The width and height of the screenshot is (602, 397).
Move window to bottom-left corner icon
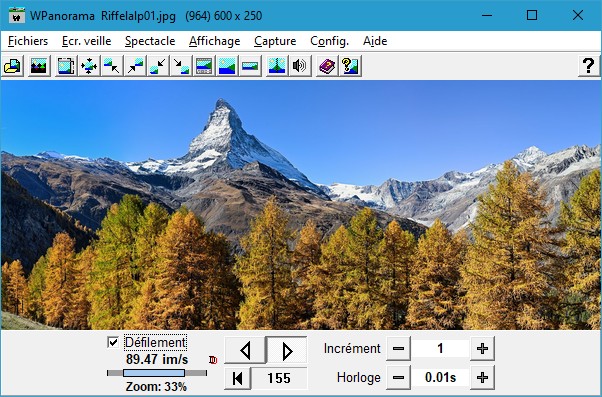[158, 66]
